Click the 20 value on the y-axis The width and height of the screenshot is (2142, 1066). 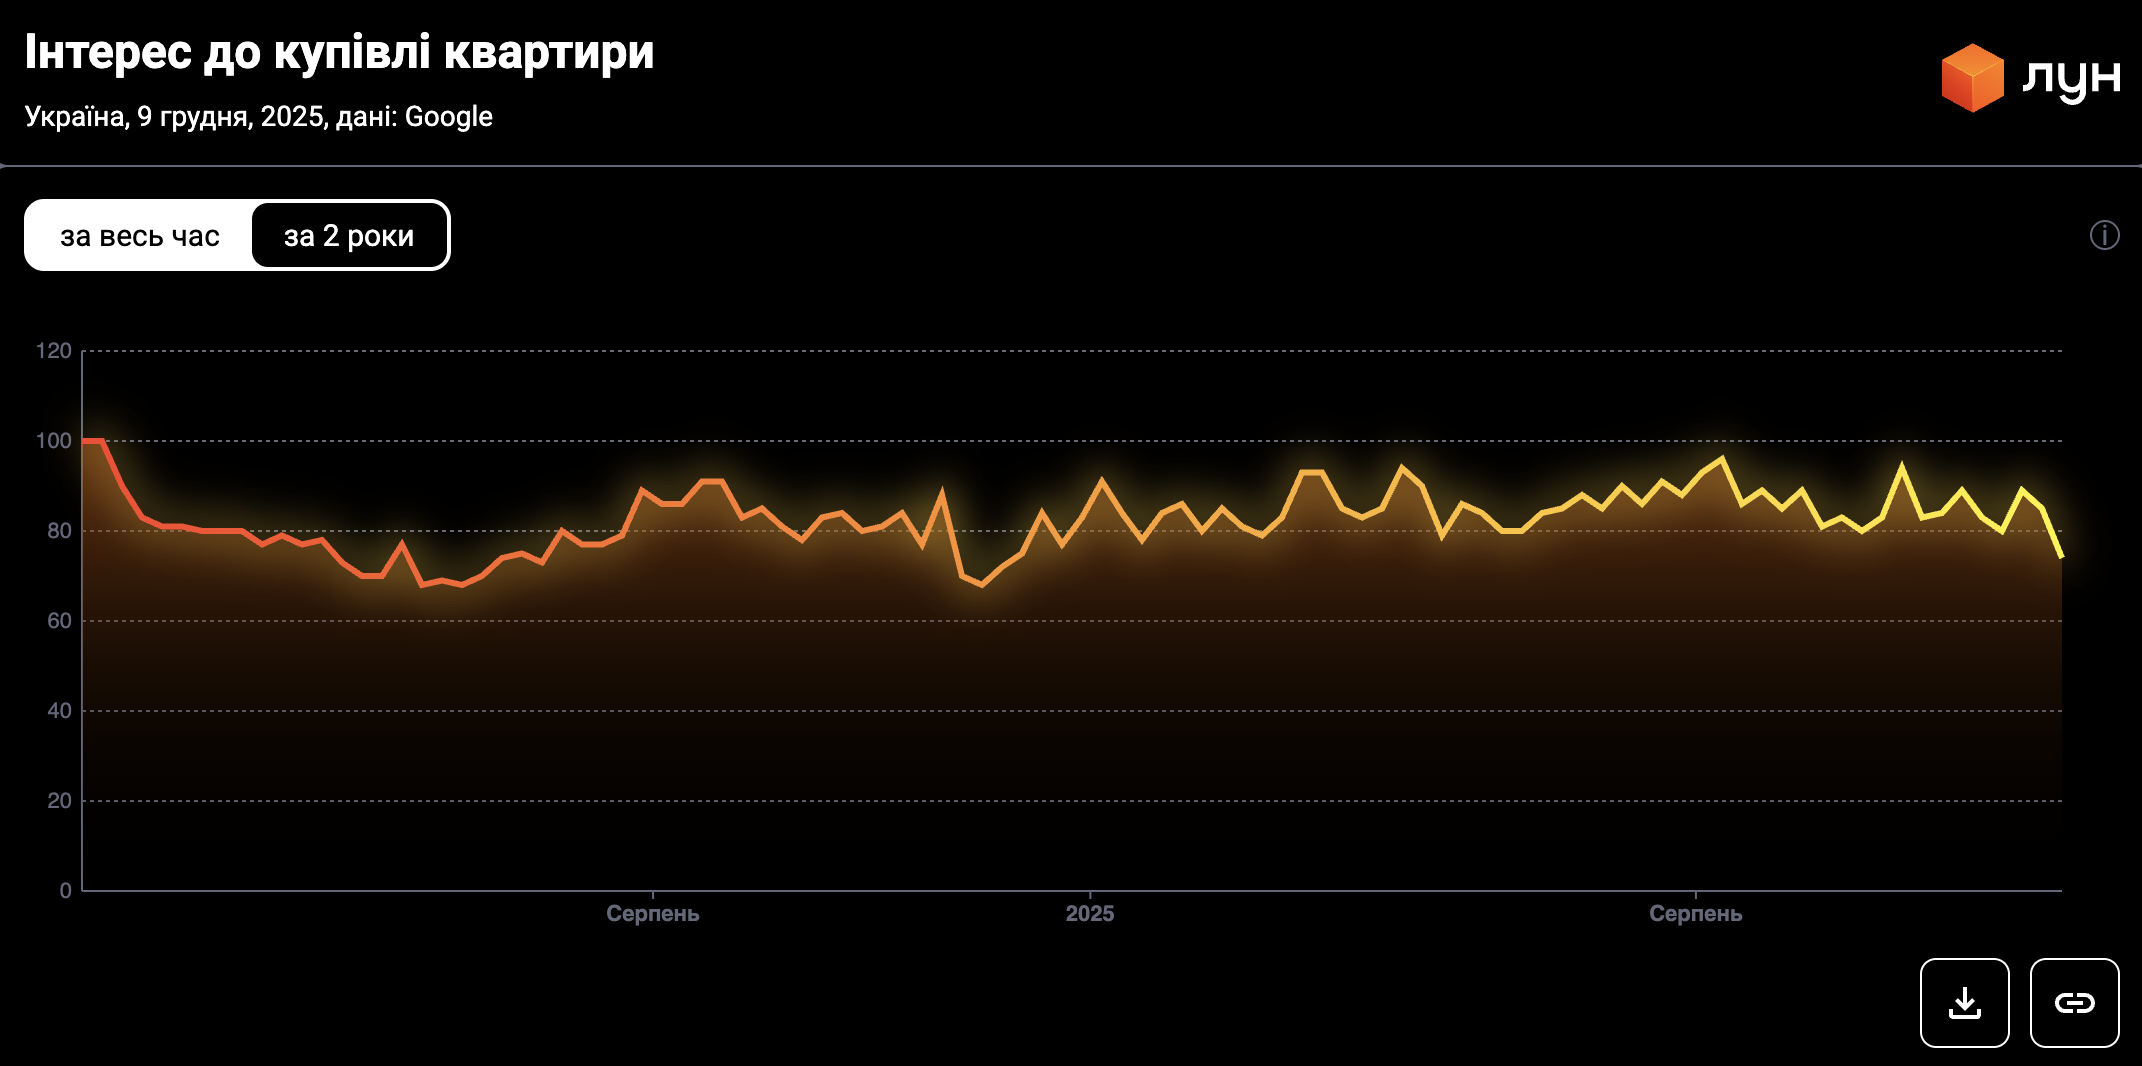click(x=59, y=801)
